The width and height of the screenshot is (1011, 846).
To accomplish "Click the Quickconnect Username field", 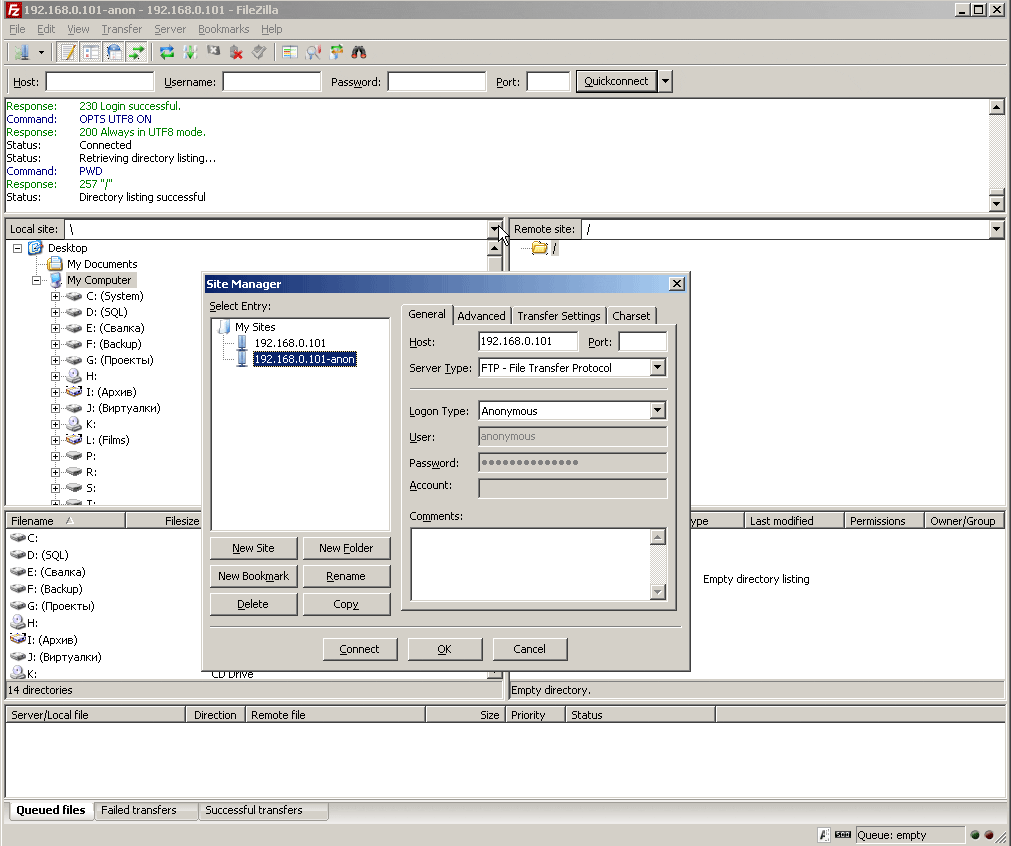I will 271,81.
